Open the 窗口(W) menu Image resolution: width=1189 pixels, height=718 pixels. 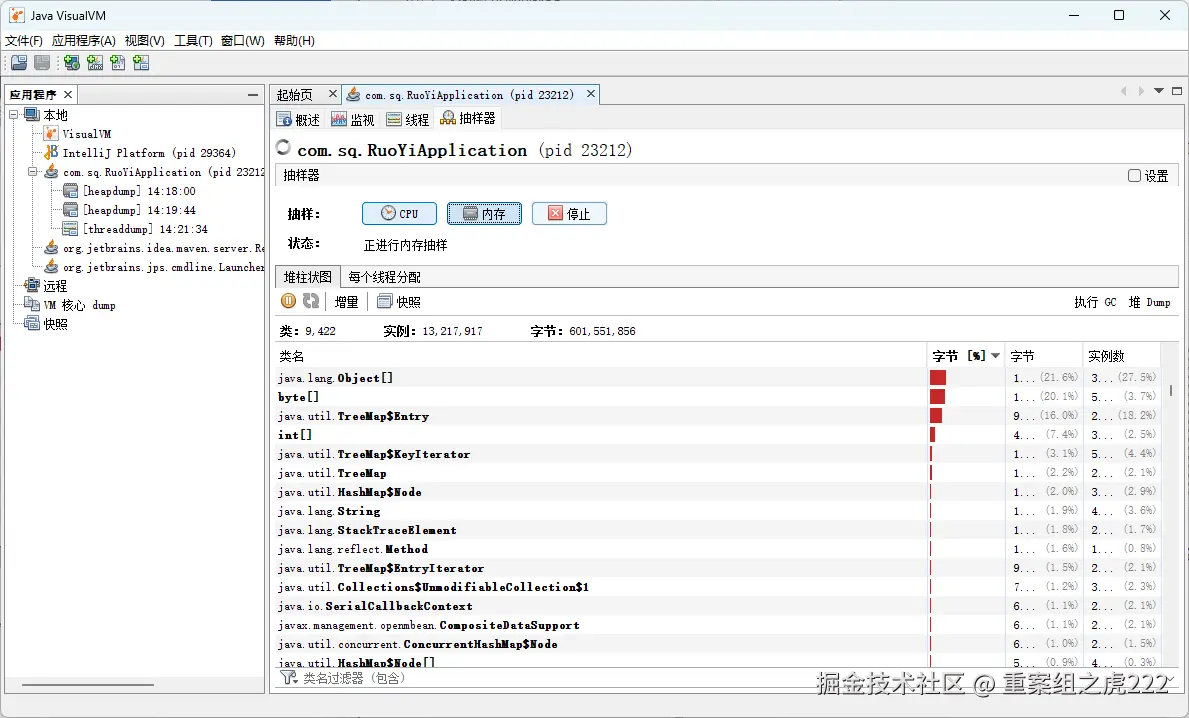pyautogui.click(x=243, y=40)
